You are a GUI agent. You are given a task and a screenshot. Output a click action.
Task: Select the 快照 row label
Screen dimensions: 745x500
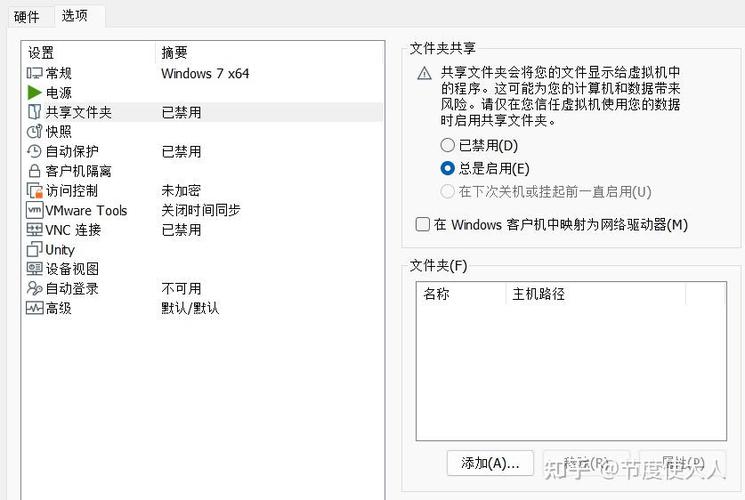click(59, 132)
